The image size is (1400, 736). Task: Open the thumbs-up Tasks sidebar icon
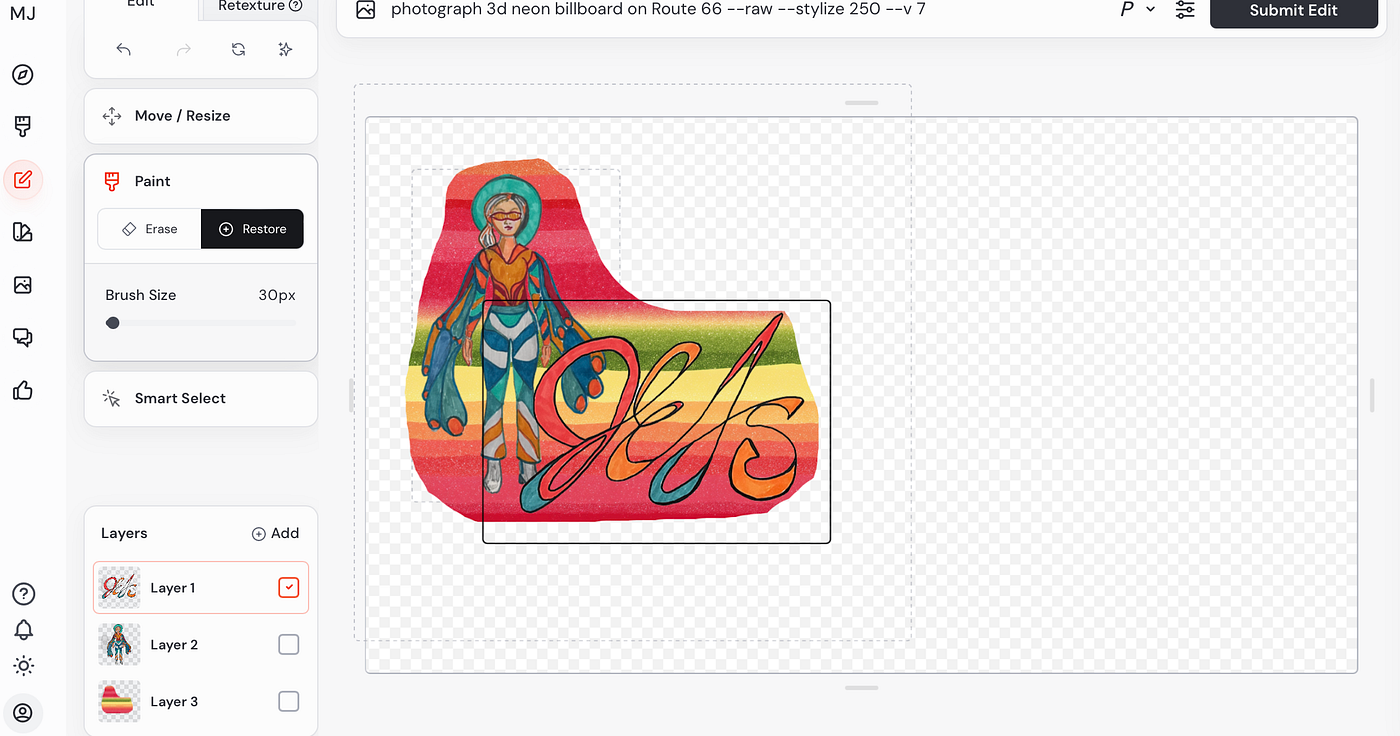23,390
